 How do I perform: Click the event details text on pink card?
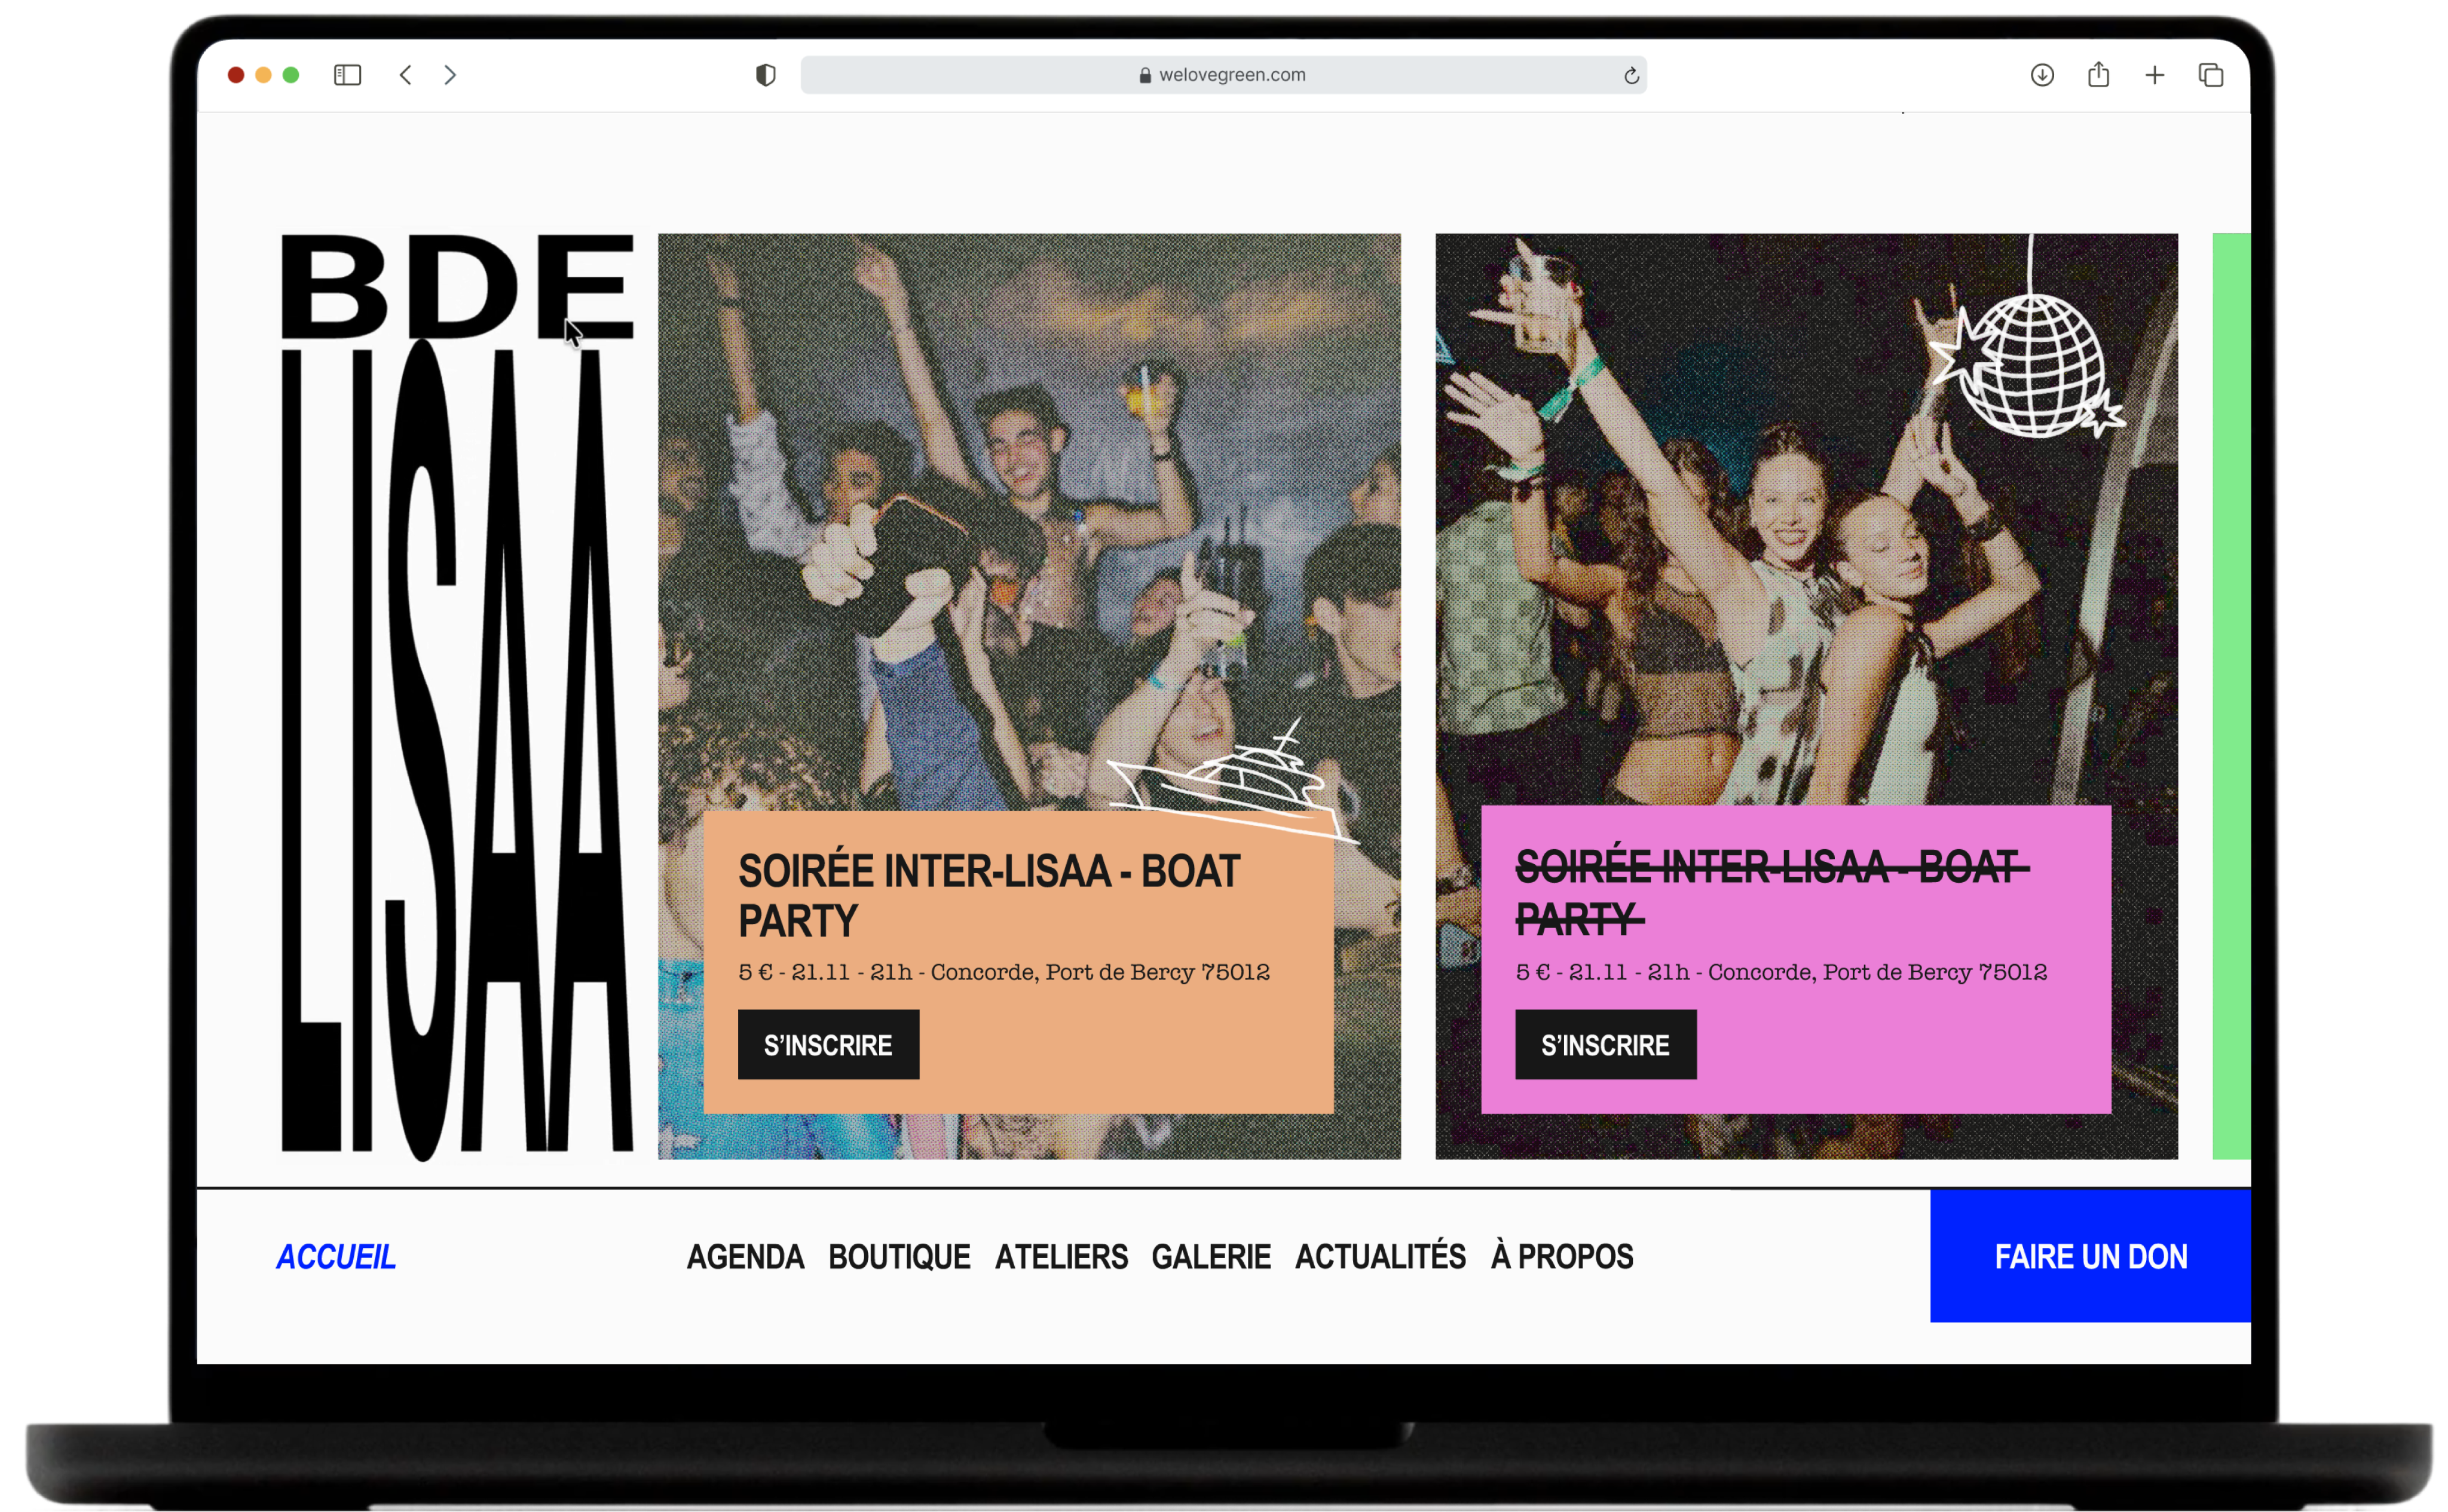(x=1781, y=972)
